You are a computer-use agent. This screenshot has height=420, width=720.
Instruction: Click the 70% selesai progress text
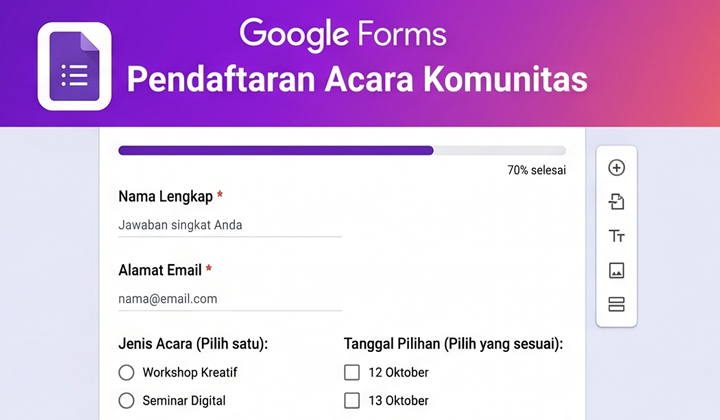click(536, 171)
